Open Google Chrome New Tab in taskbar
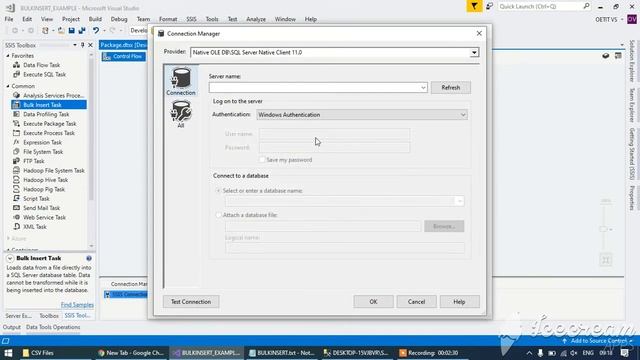 (131, 353)
